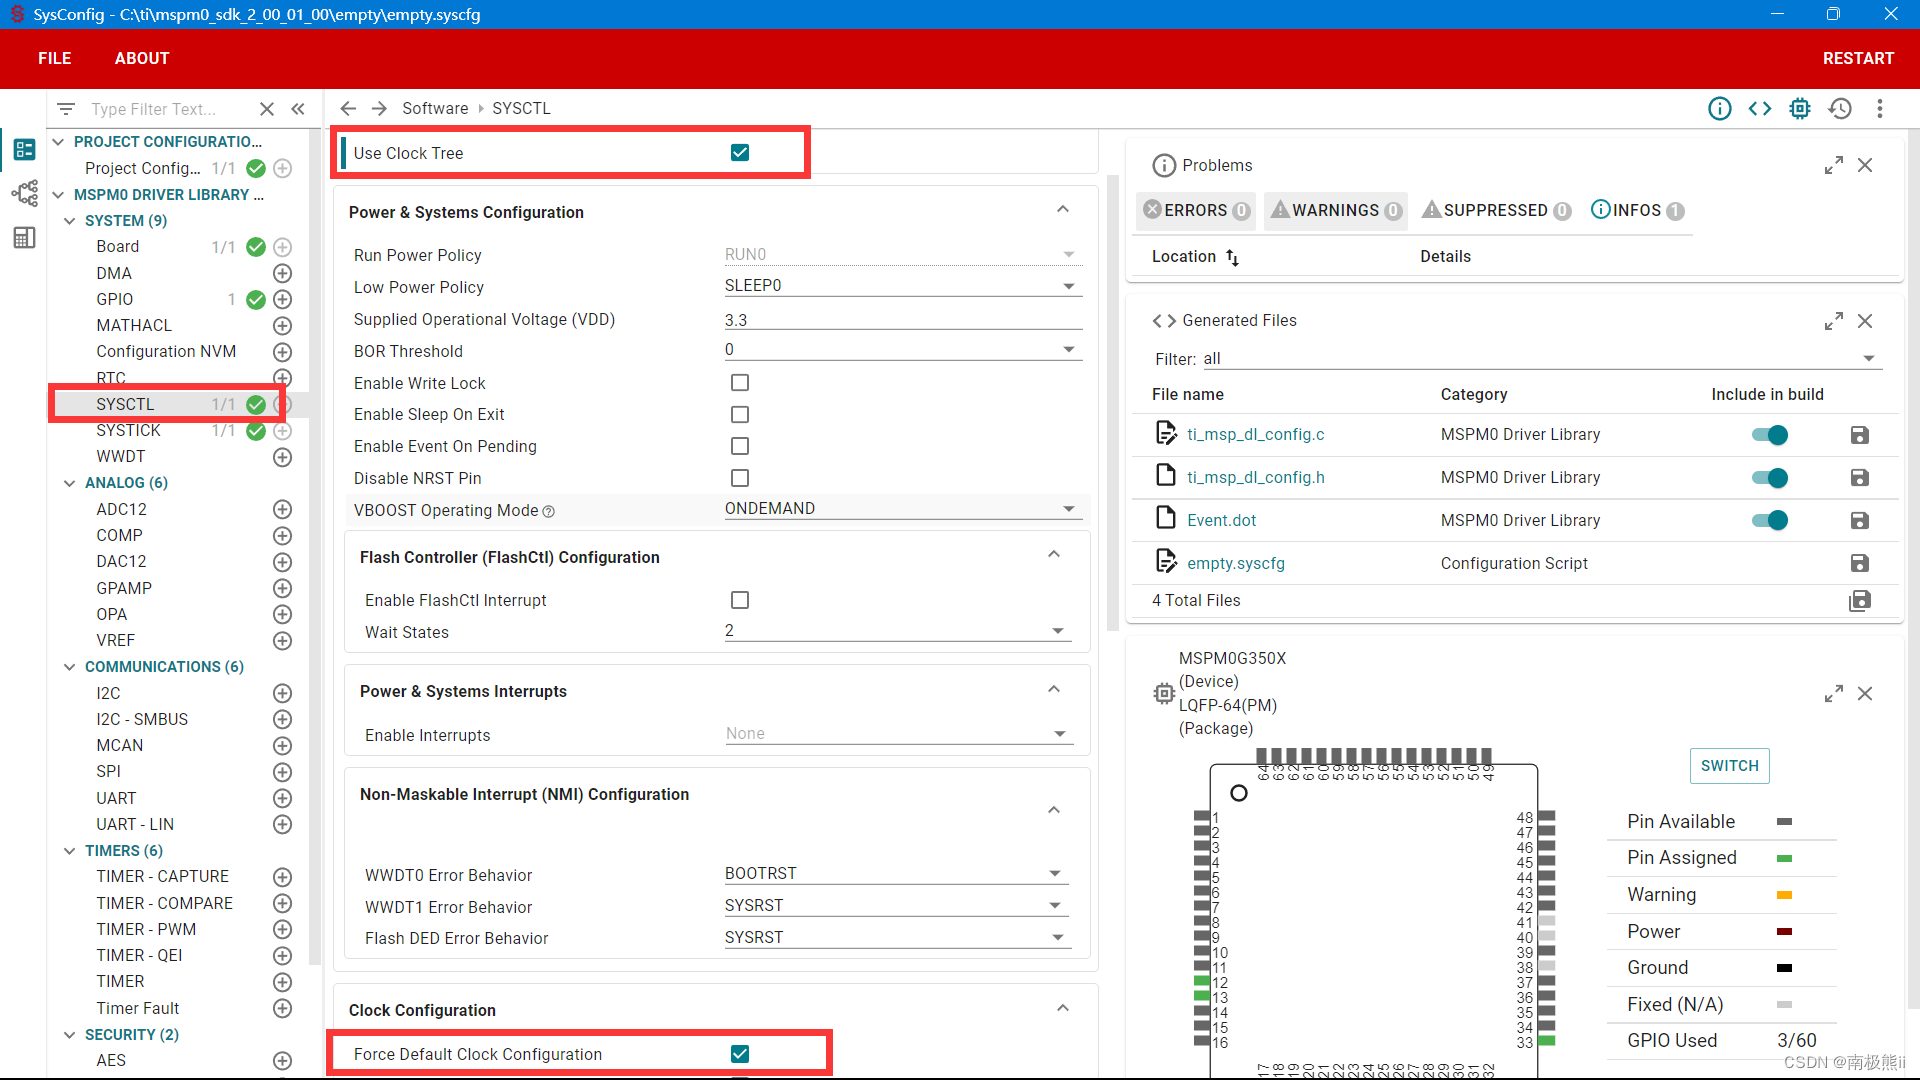
Task: Open empty.syscfg file link
Action: pyautogui.click(x=1236, y=563)
